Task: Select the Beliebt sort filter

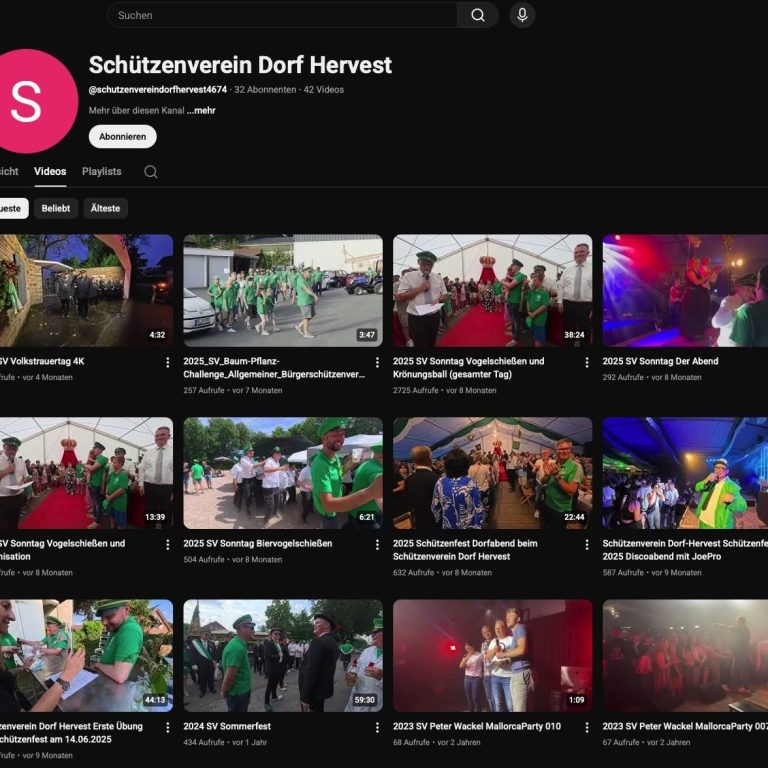Action: [56, 209]
